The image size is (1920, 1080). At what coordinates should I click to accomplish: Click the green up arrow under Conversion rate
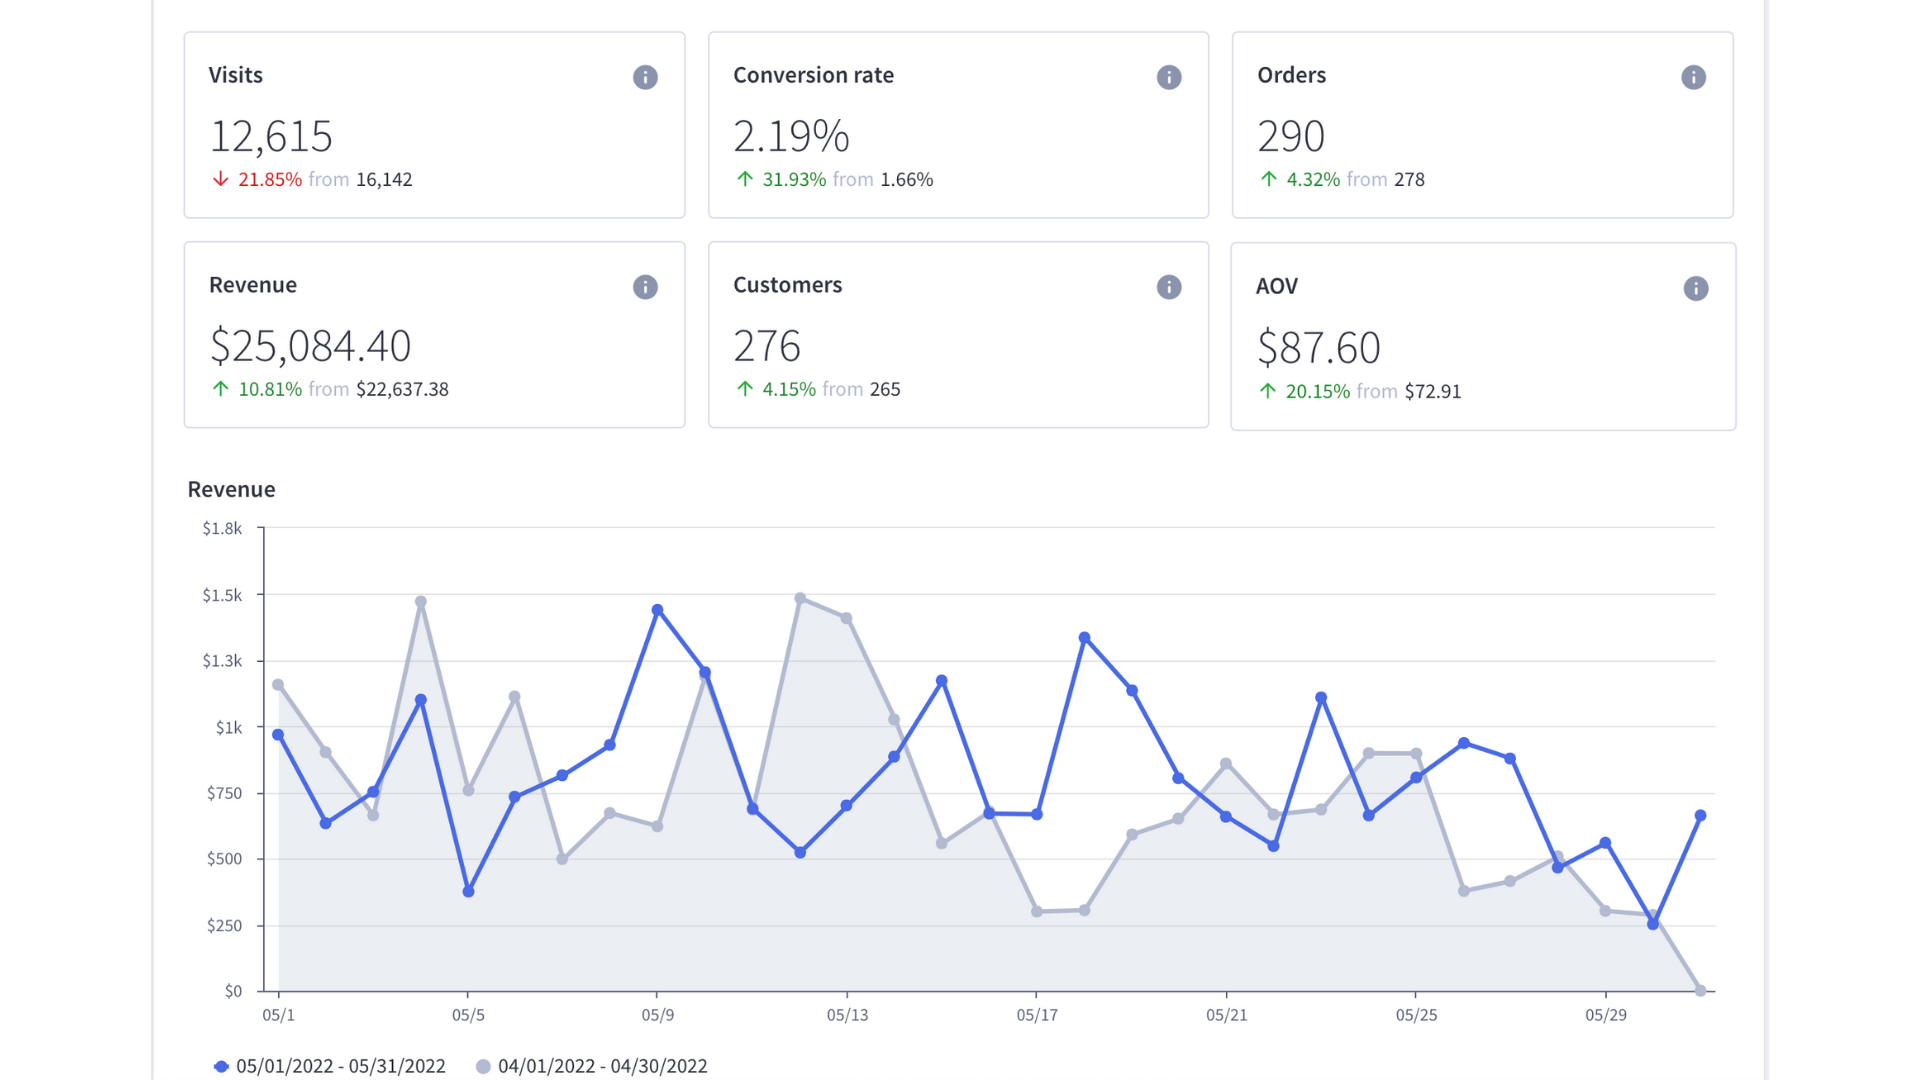(x=744, y=179)
